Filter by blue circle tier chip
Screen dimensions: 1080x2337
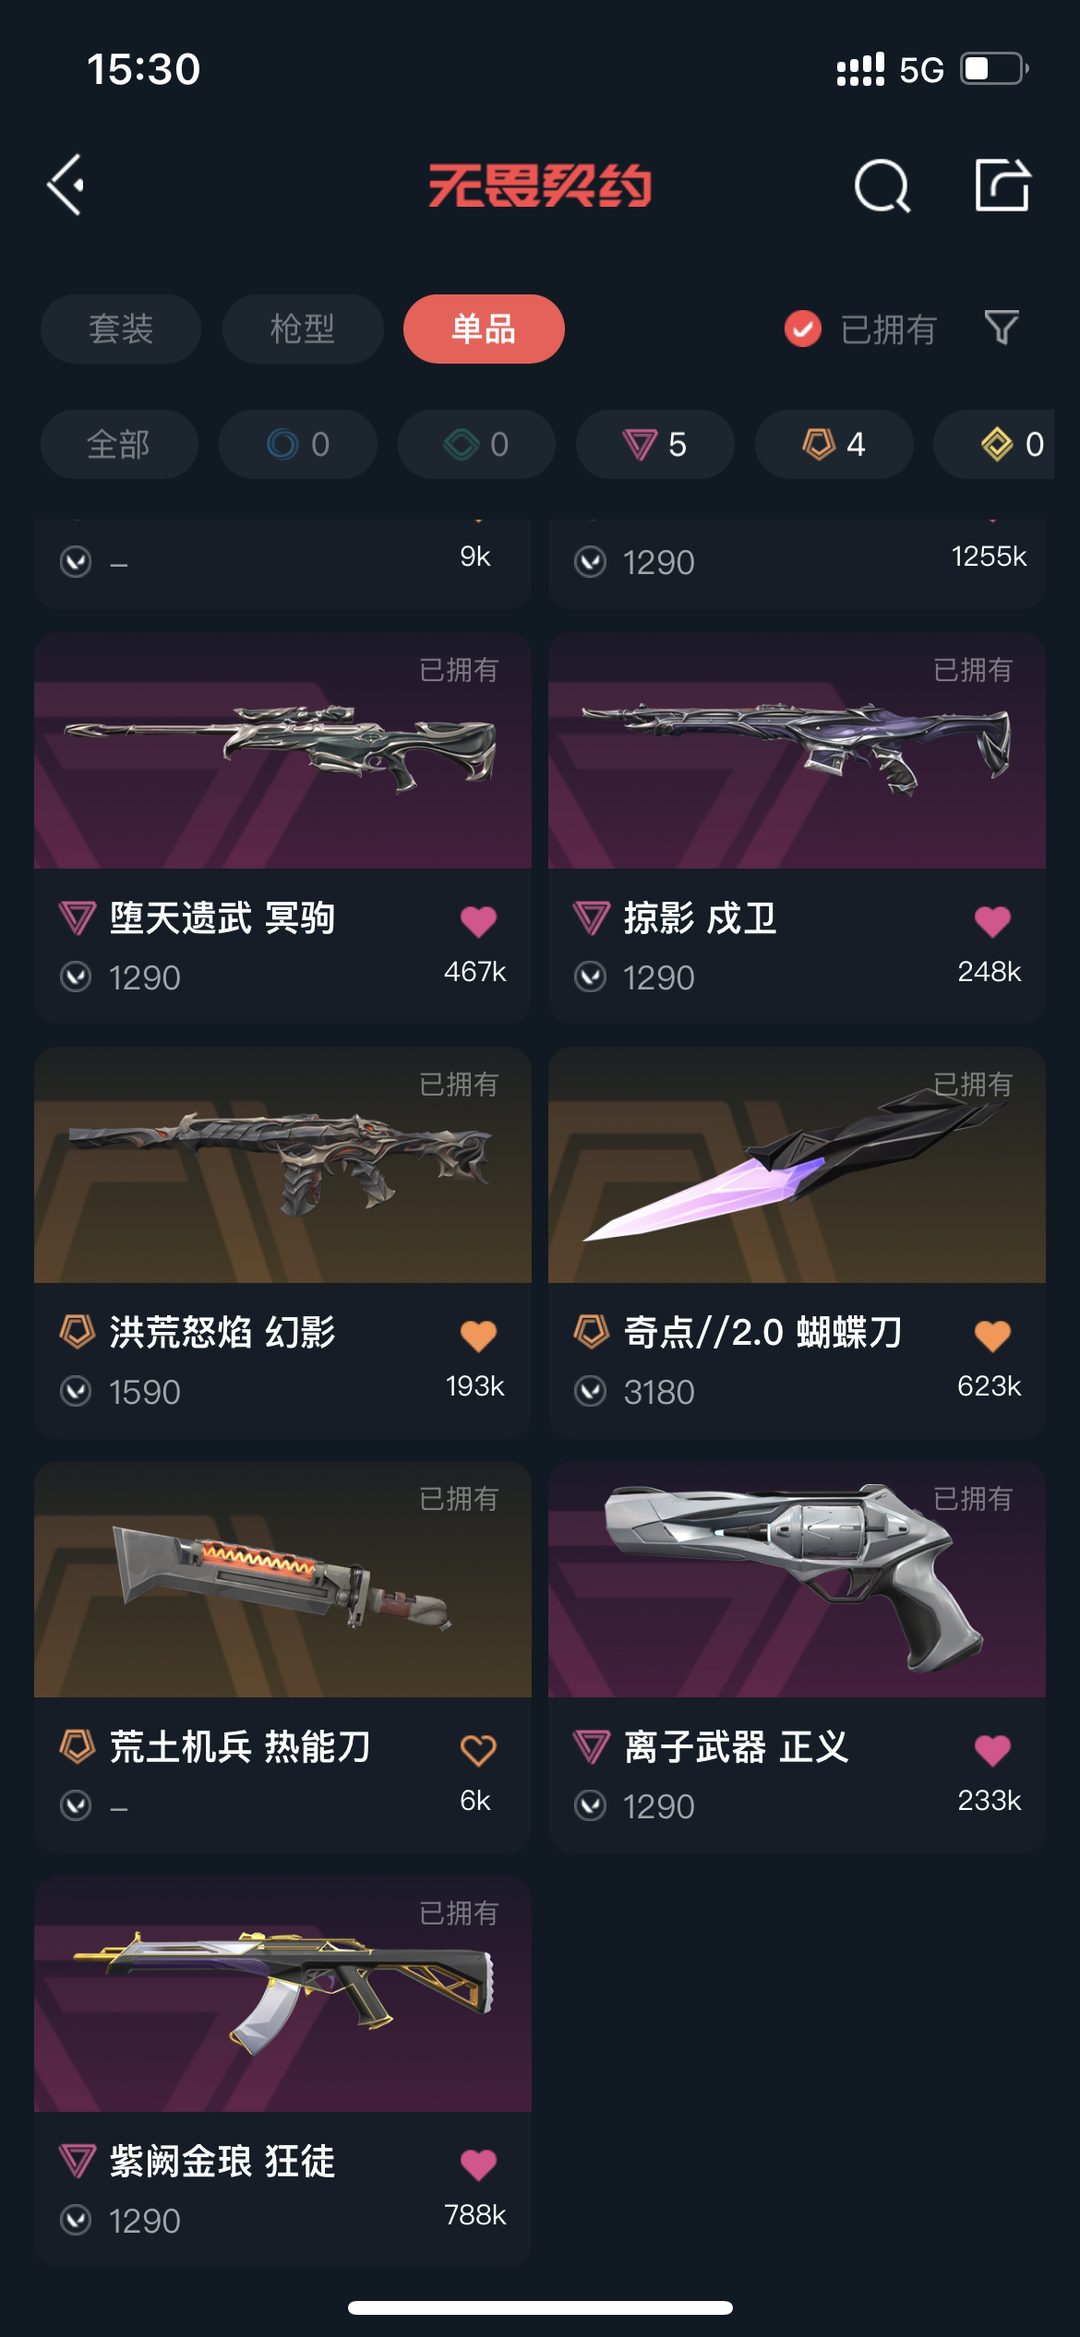(298, 444)
